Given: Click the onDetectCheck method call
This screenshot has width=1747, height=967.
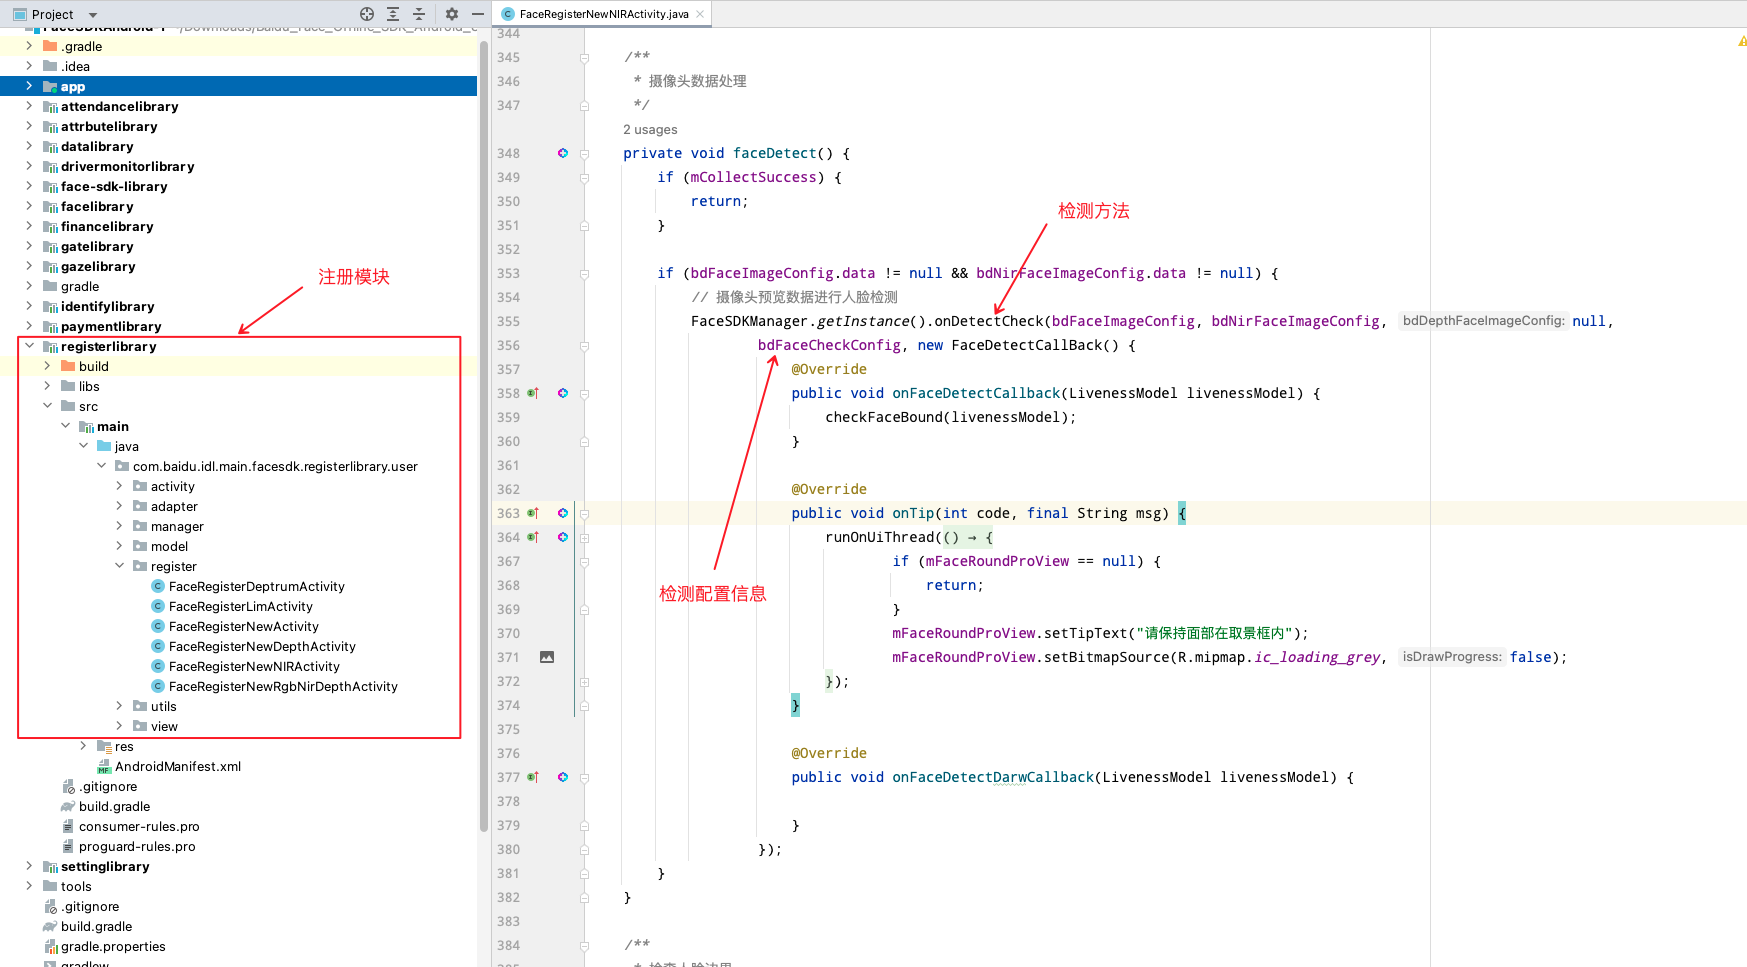Looking at the screenshot, I should pyautogui.click(x=989, y=321).
